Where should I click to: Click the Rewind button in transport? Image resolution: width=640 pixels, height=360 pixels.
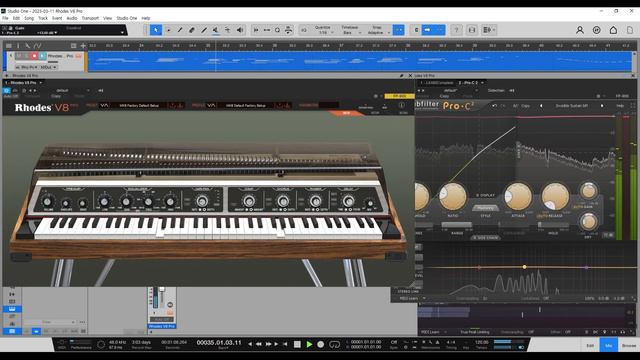pos(258,344)
